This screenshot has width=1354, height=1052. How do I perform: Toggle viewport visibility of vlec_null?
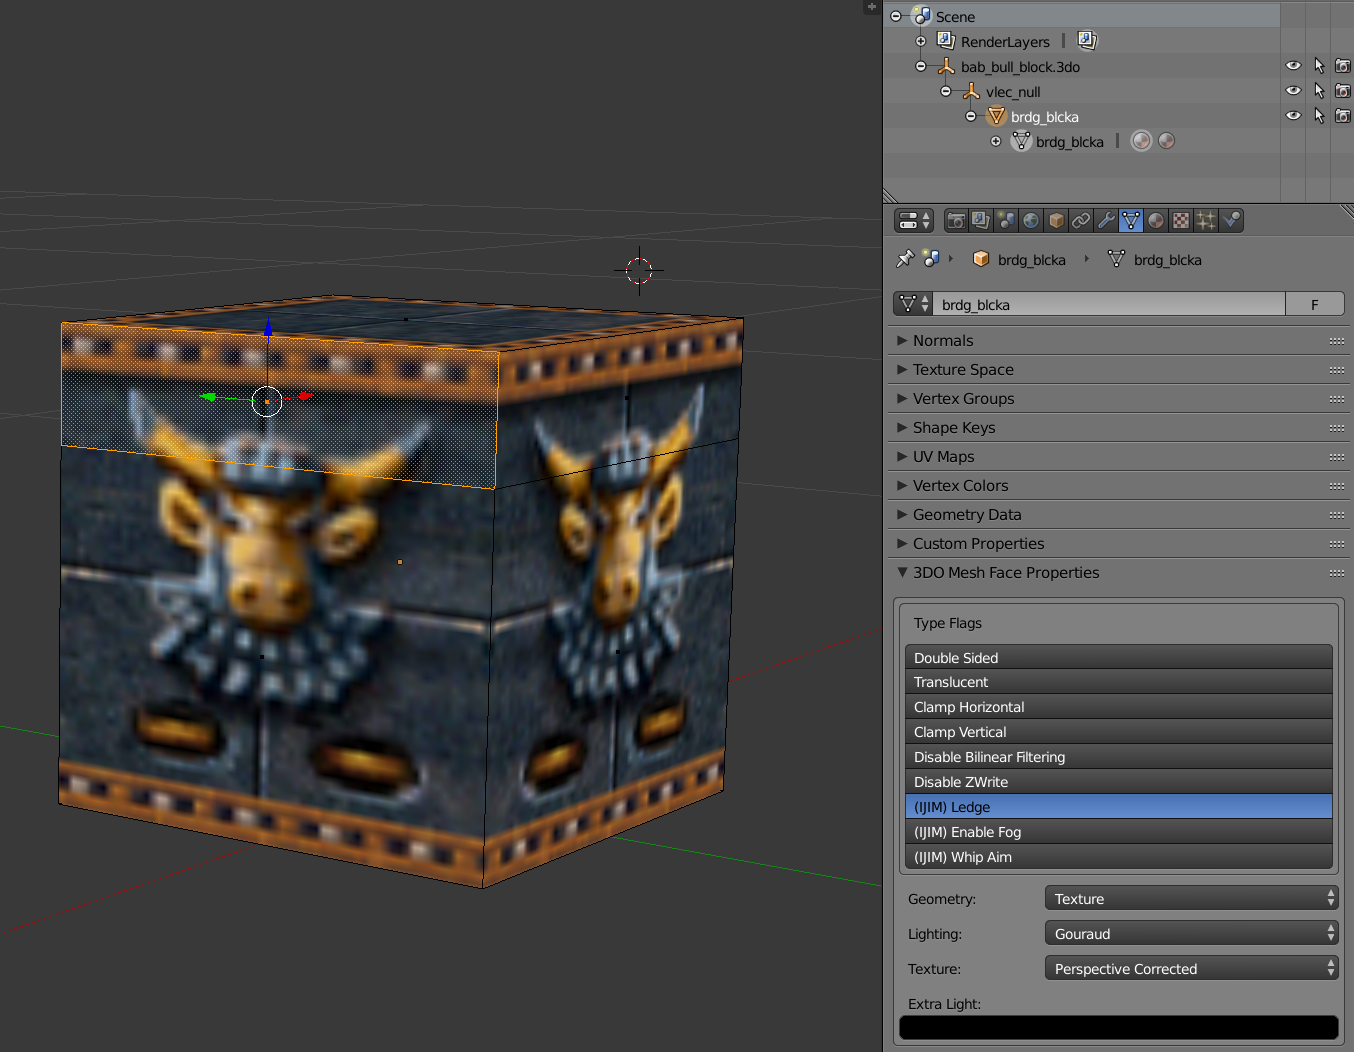[1293, 91]
